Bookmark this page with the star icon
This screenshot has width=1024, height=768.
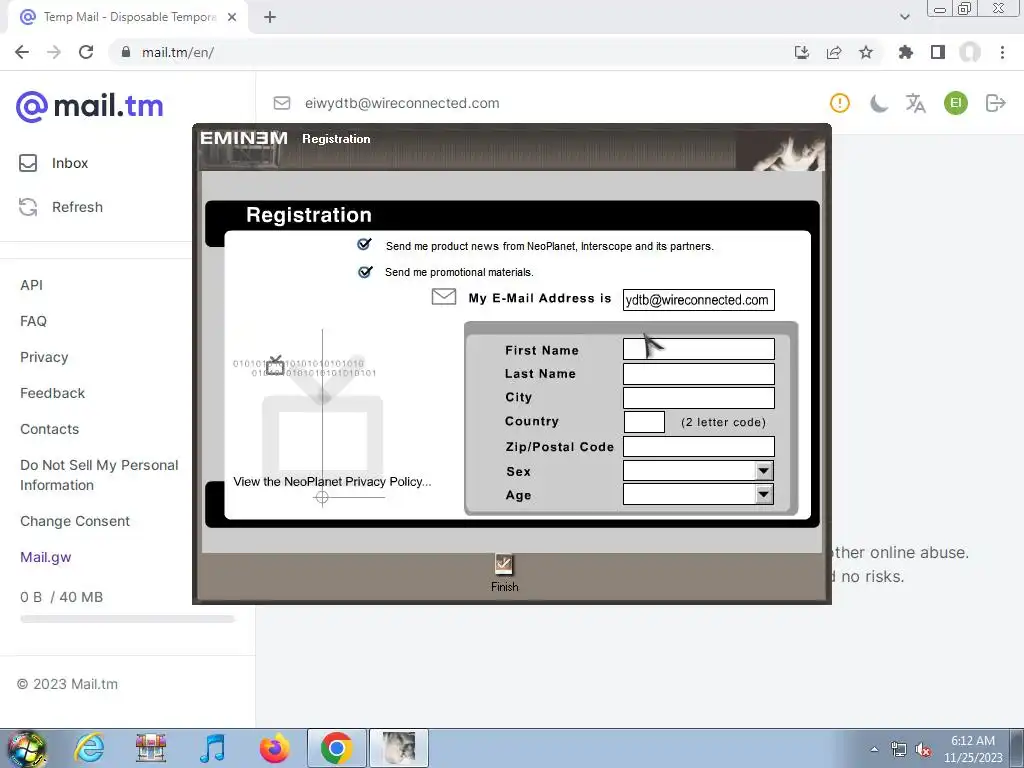click(866, 52)
